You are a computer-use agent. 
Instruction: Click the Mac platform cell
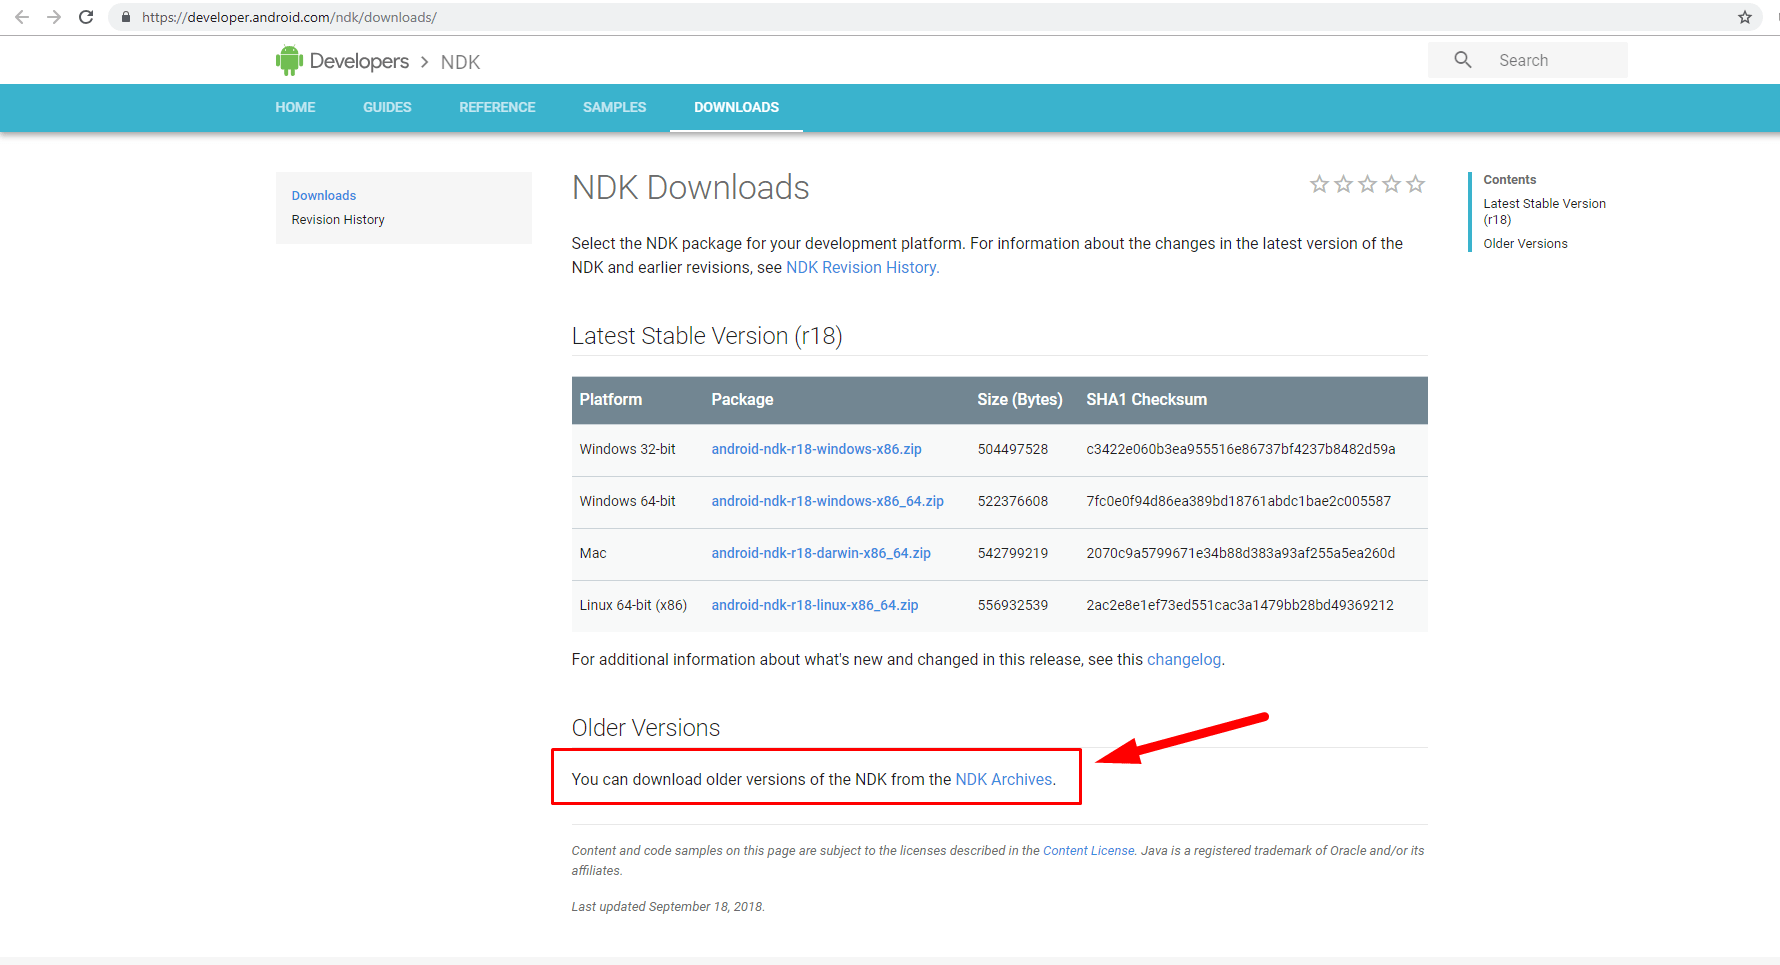point(593,553)
